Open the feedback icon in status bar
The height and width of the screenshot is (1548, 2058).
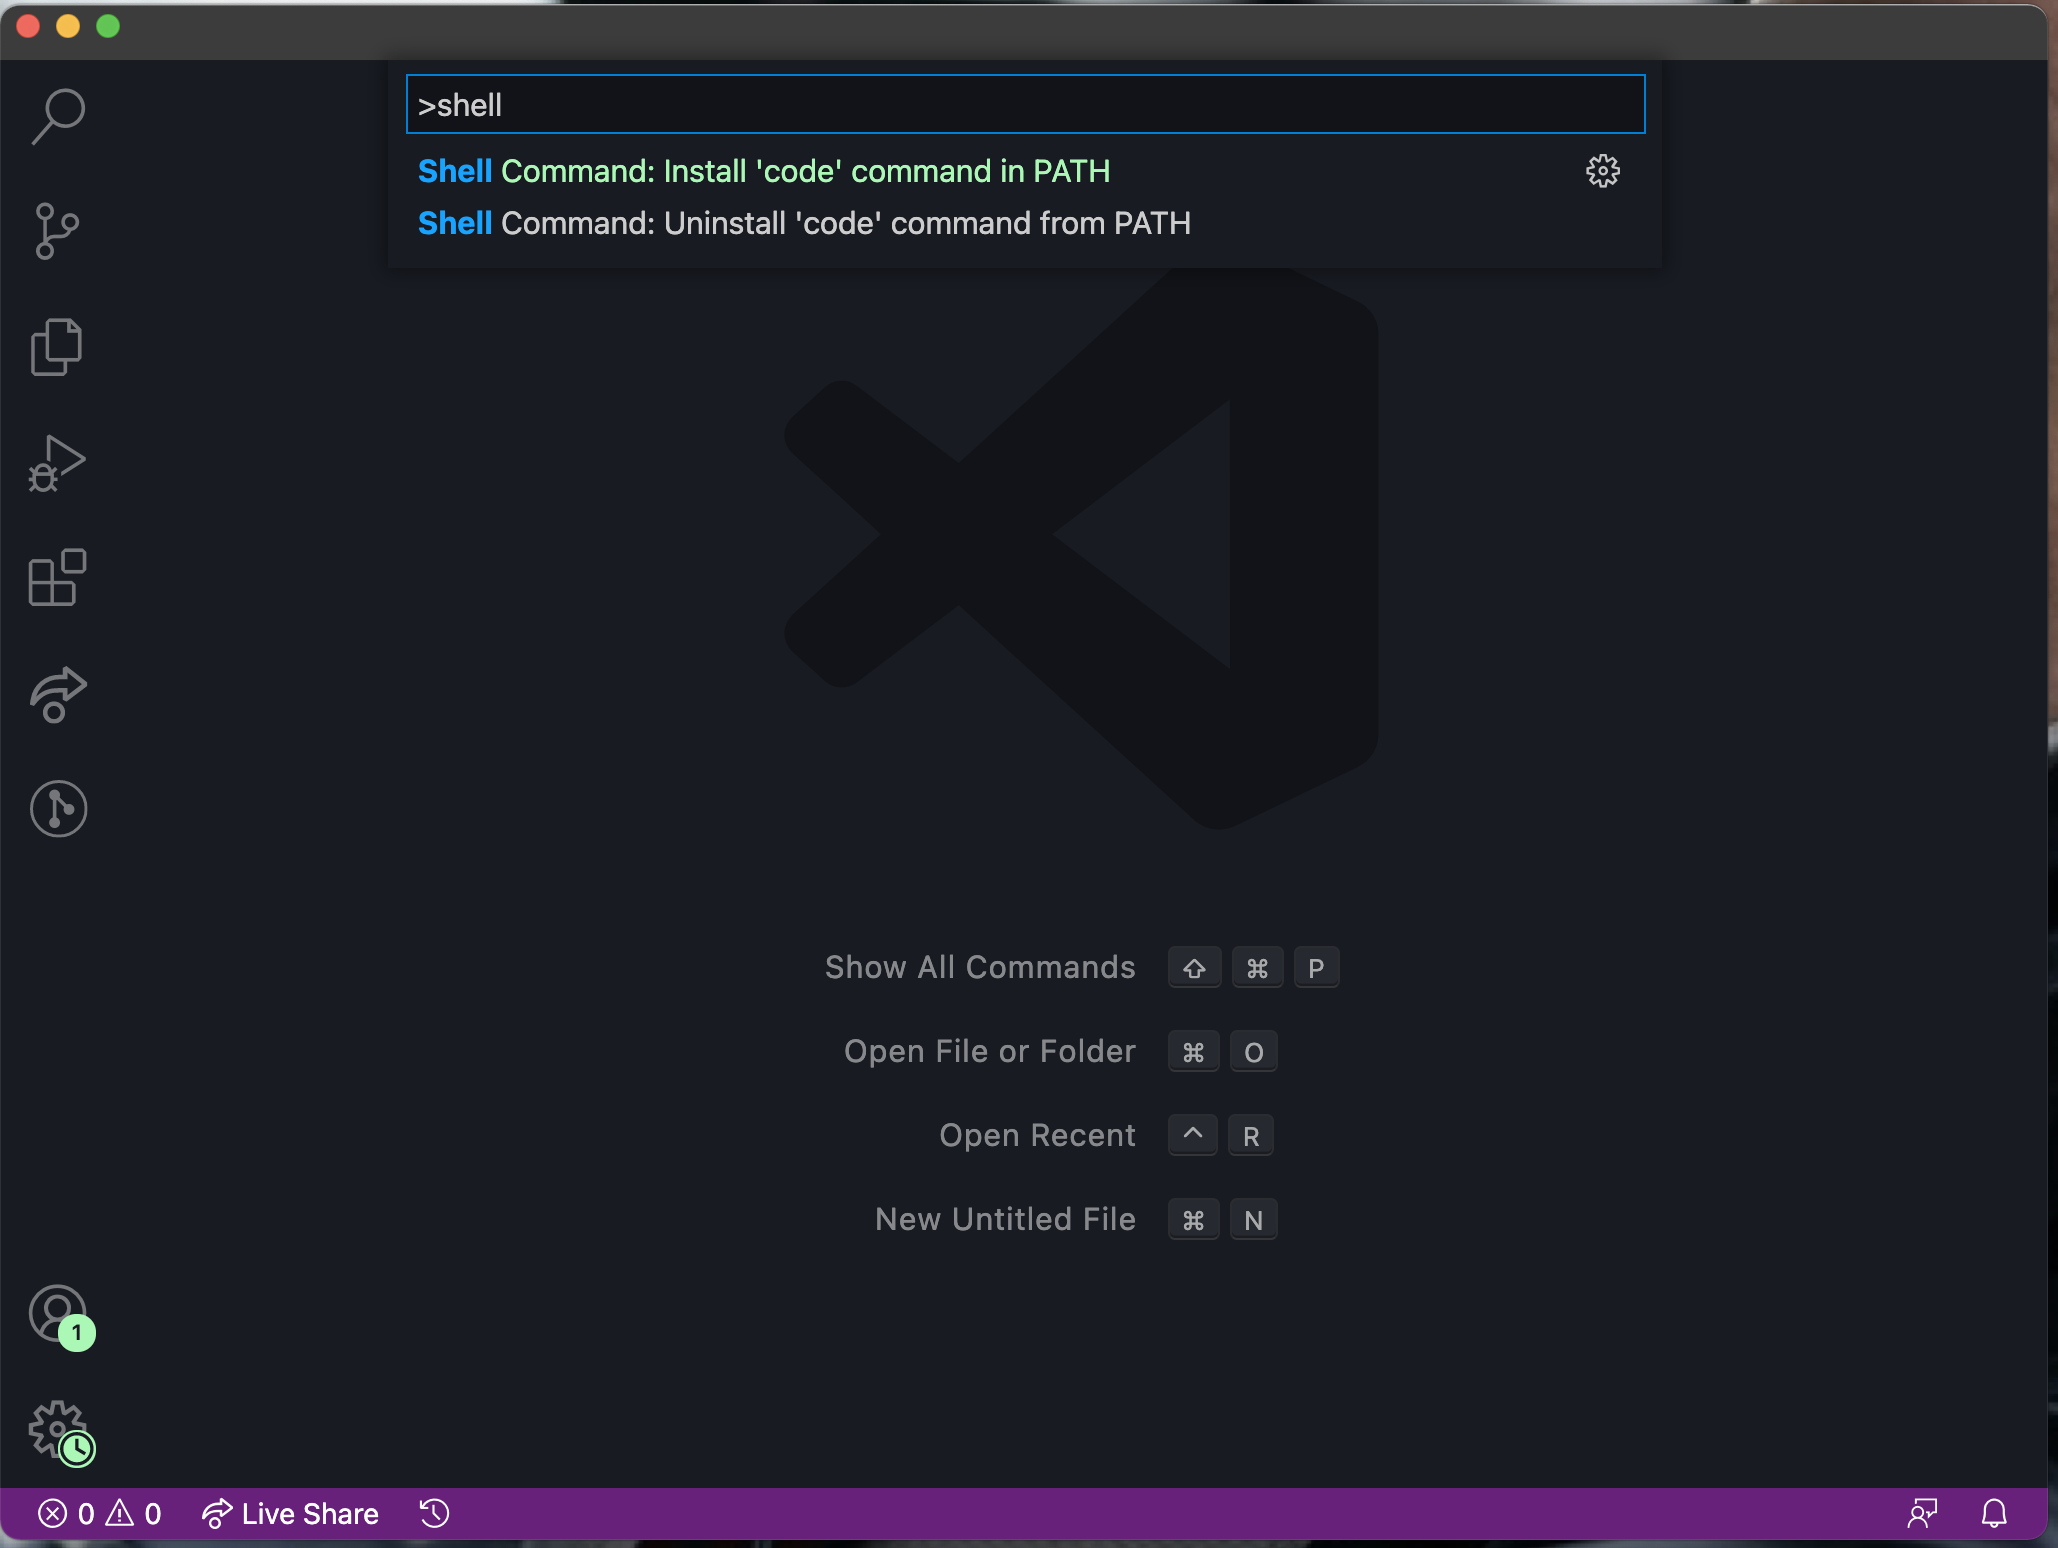click(1921, 1514)
